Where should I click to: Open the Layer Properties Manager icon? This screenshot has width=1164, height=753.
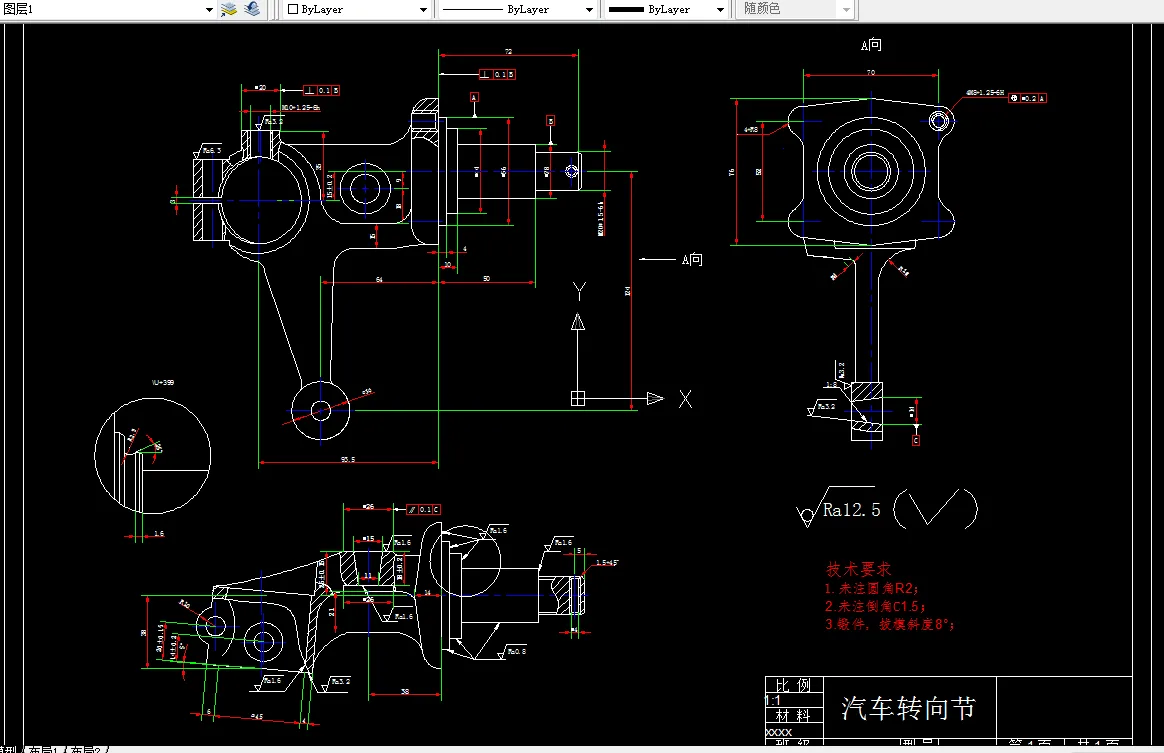pyautogui.click(x=228, y=10)
